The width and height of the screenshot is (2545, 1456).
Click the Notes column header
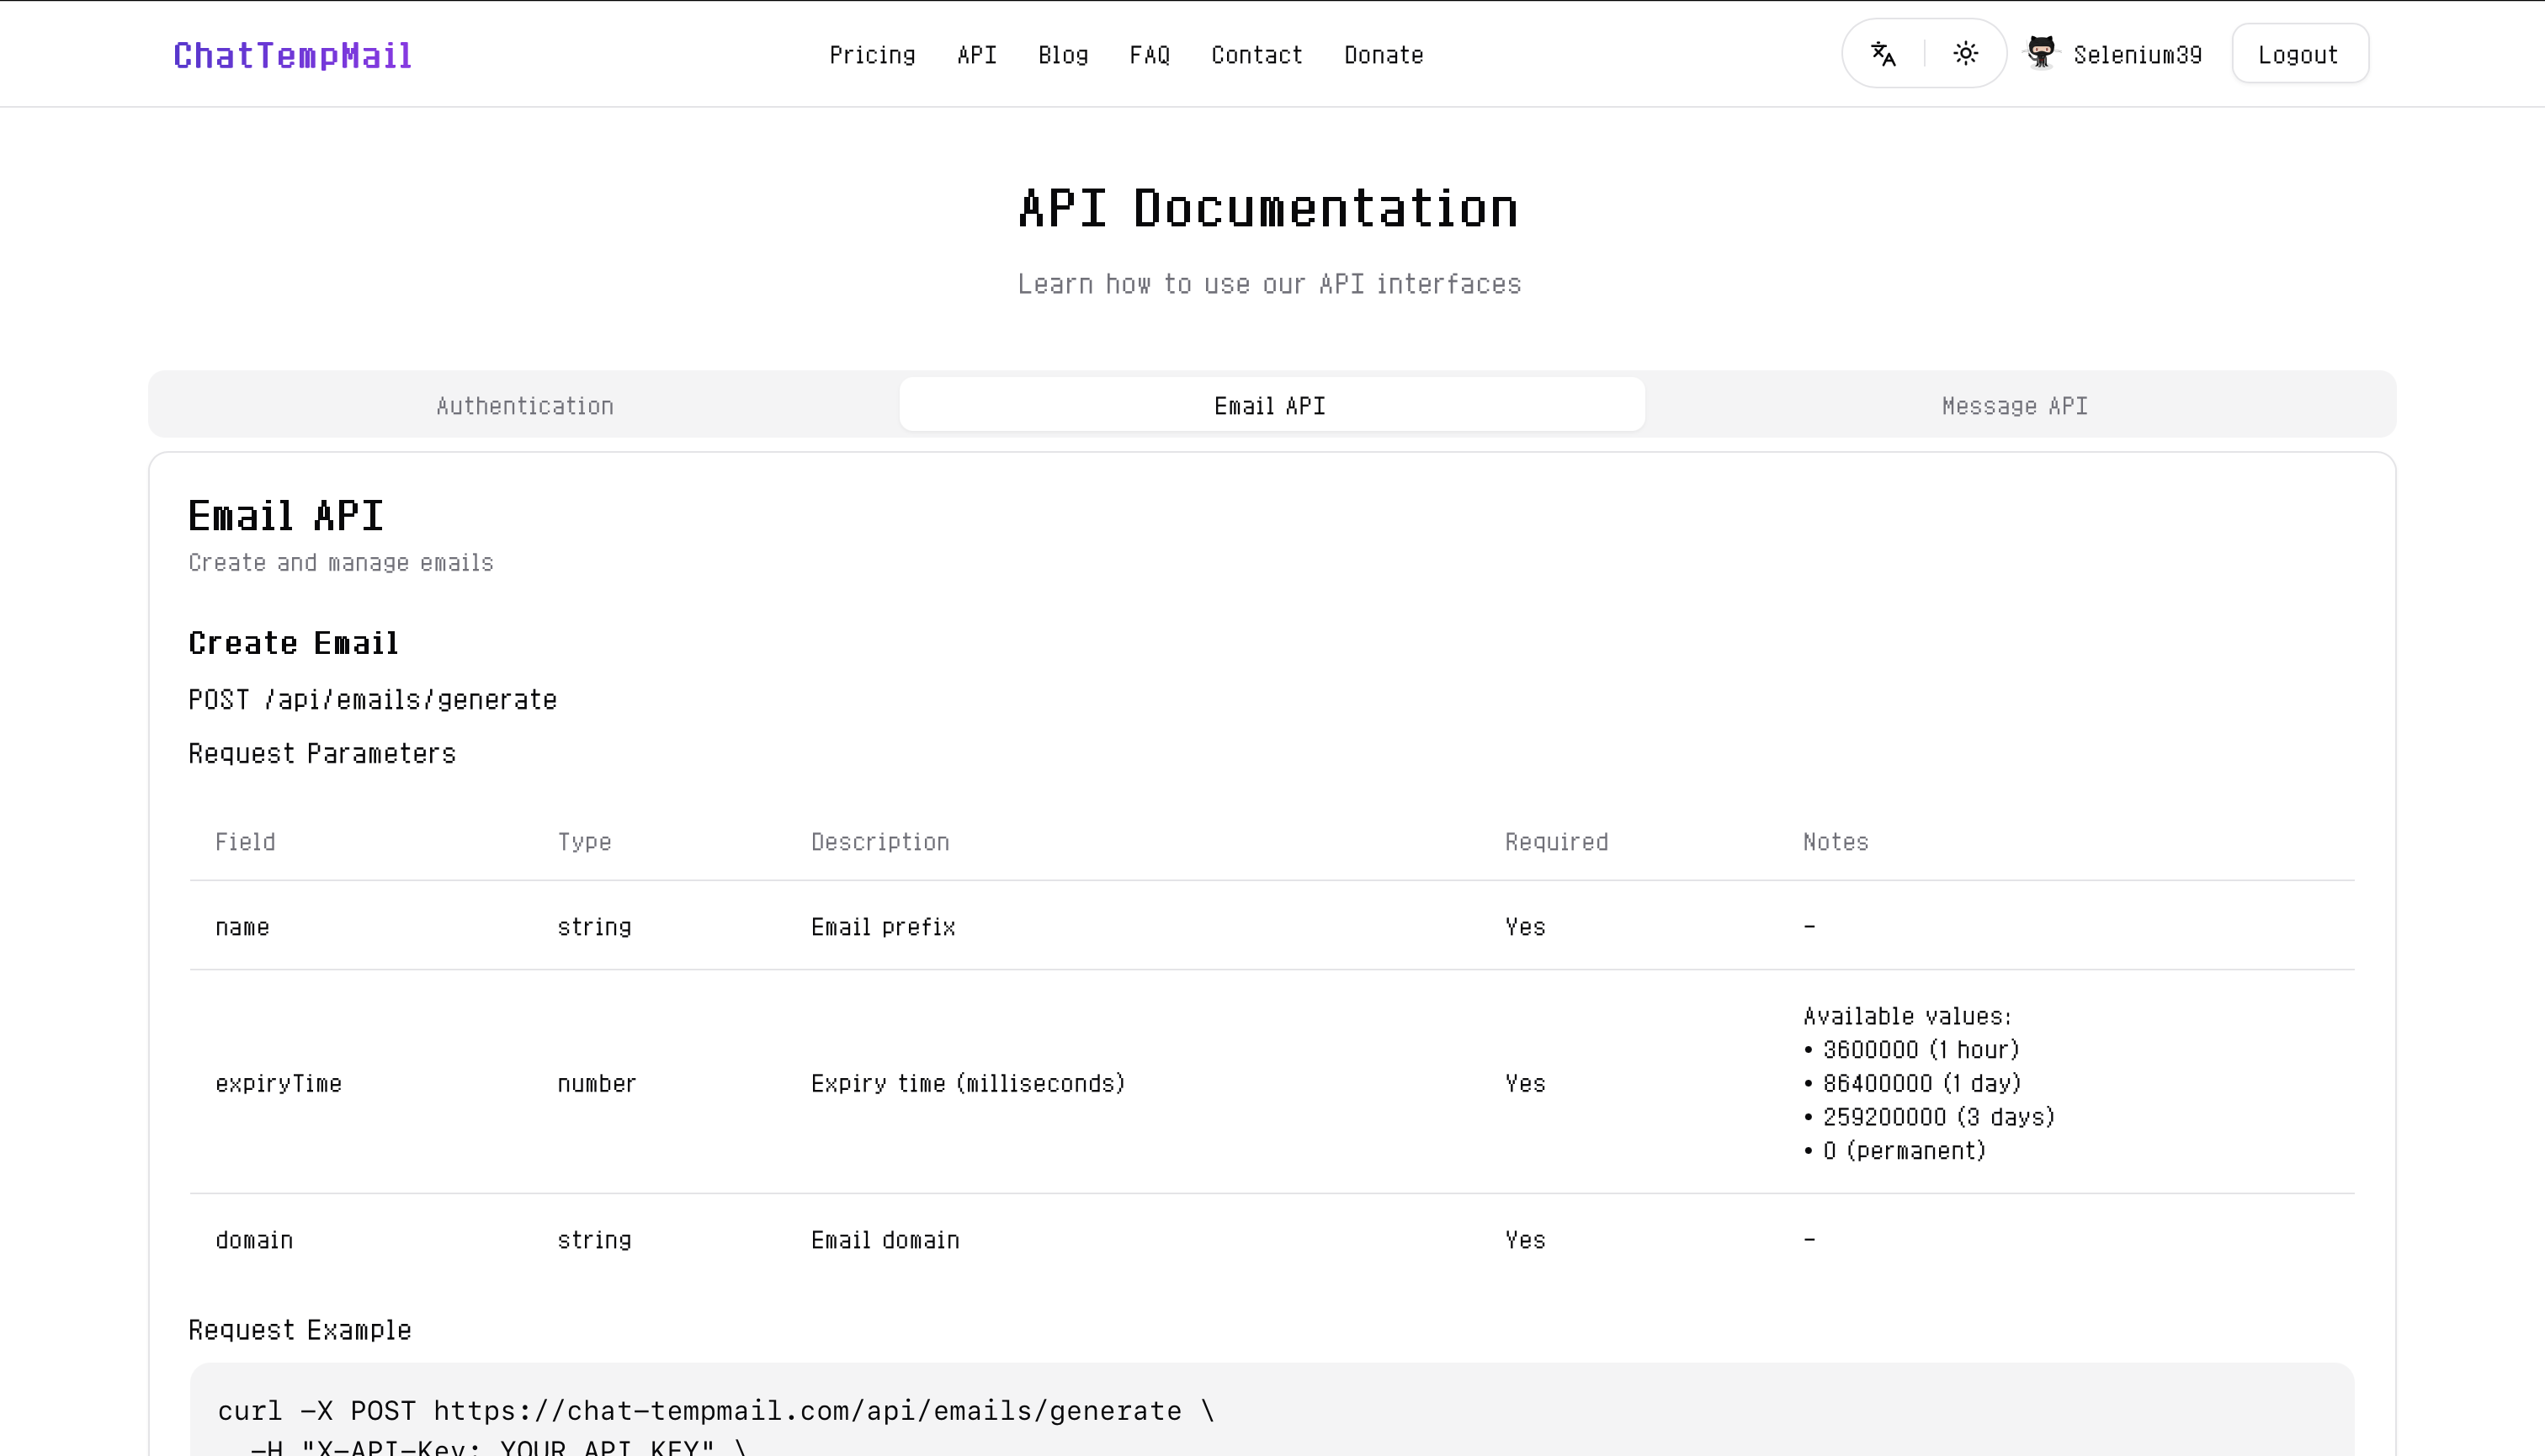point(1835,842)
